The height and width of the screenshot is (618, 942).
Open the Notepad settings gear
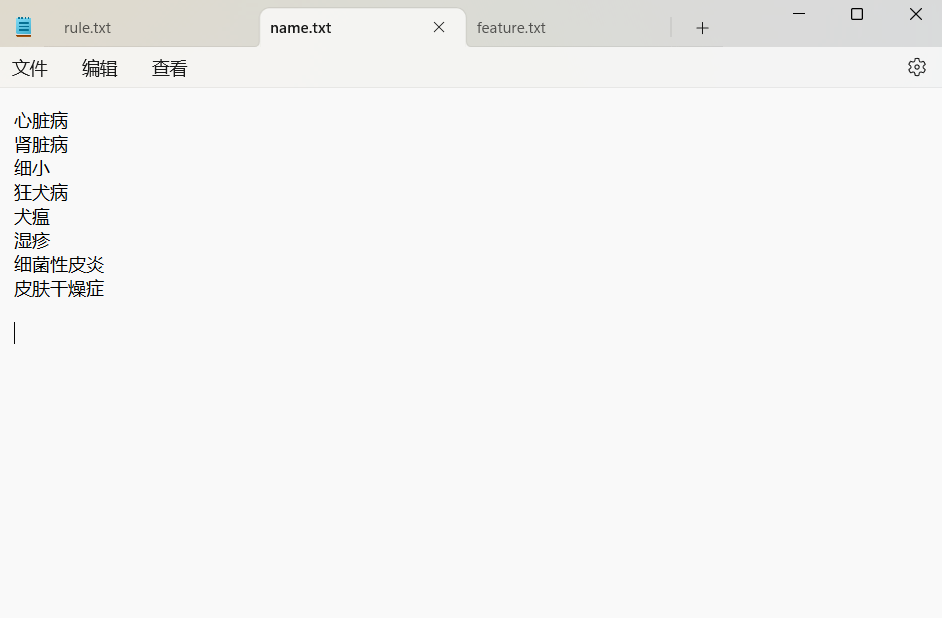pyautogui.click(x=916, y=67)
